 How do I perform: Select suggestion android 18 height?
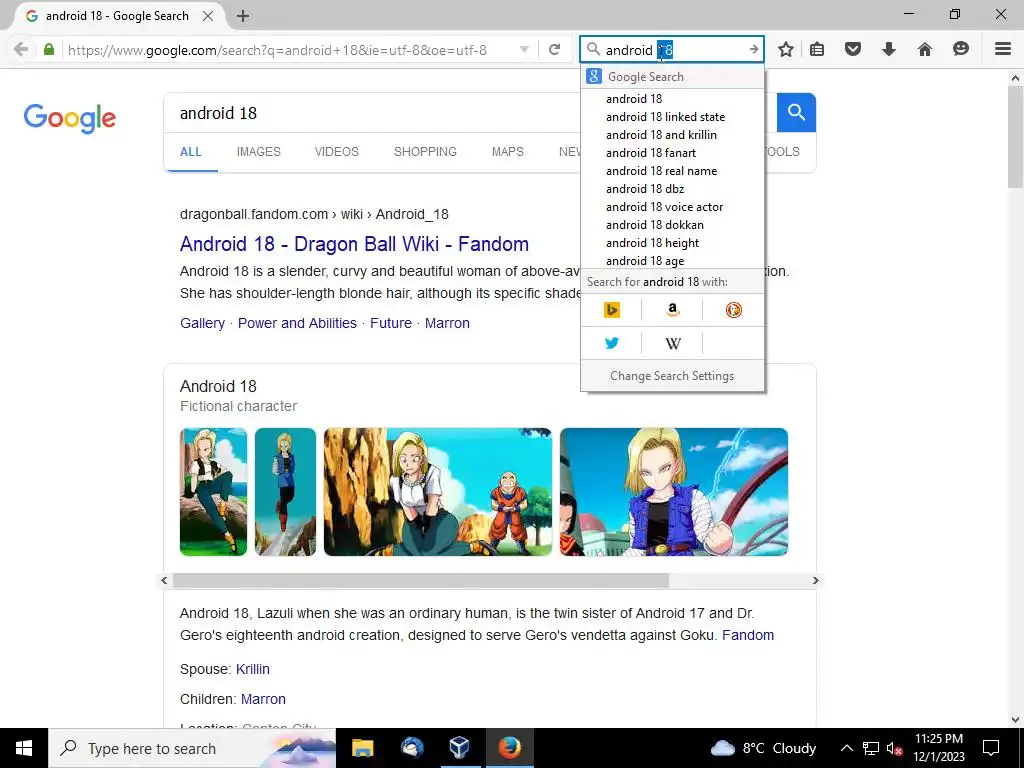coord(672,243)
